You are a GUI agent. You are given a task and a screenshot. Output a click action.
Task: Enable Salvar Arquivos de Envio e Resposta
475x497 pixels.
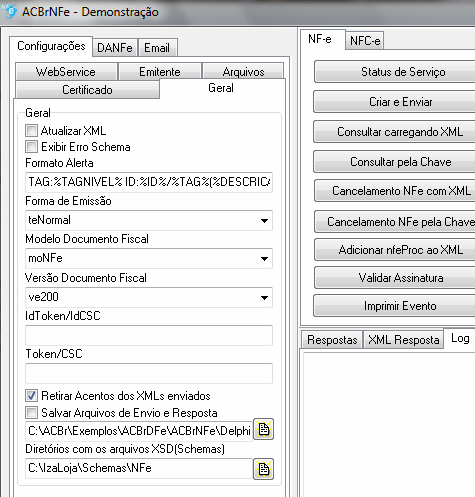31,413
